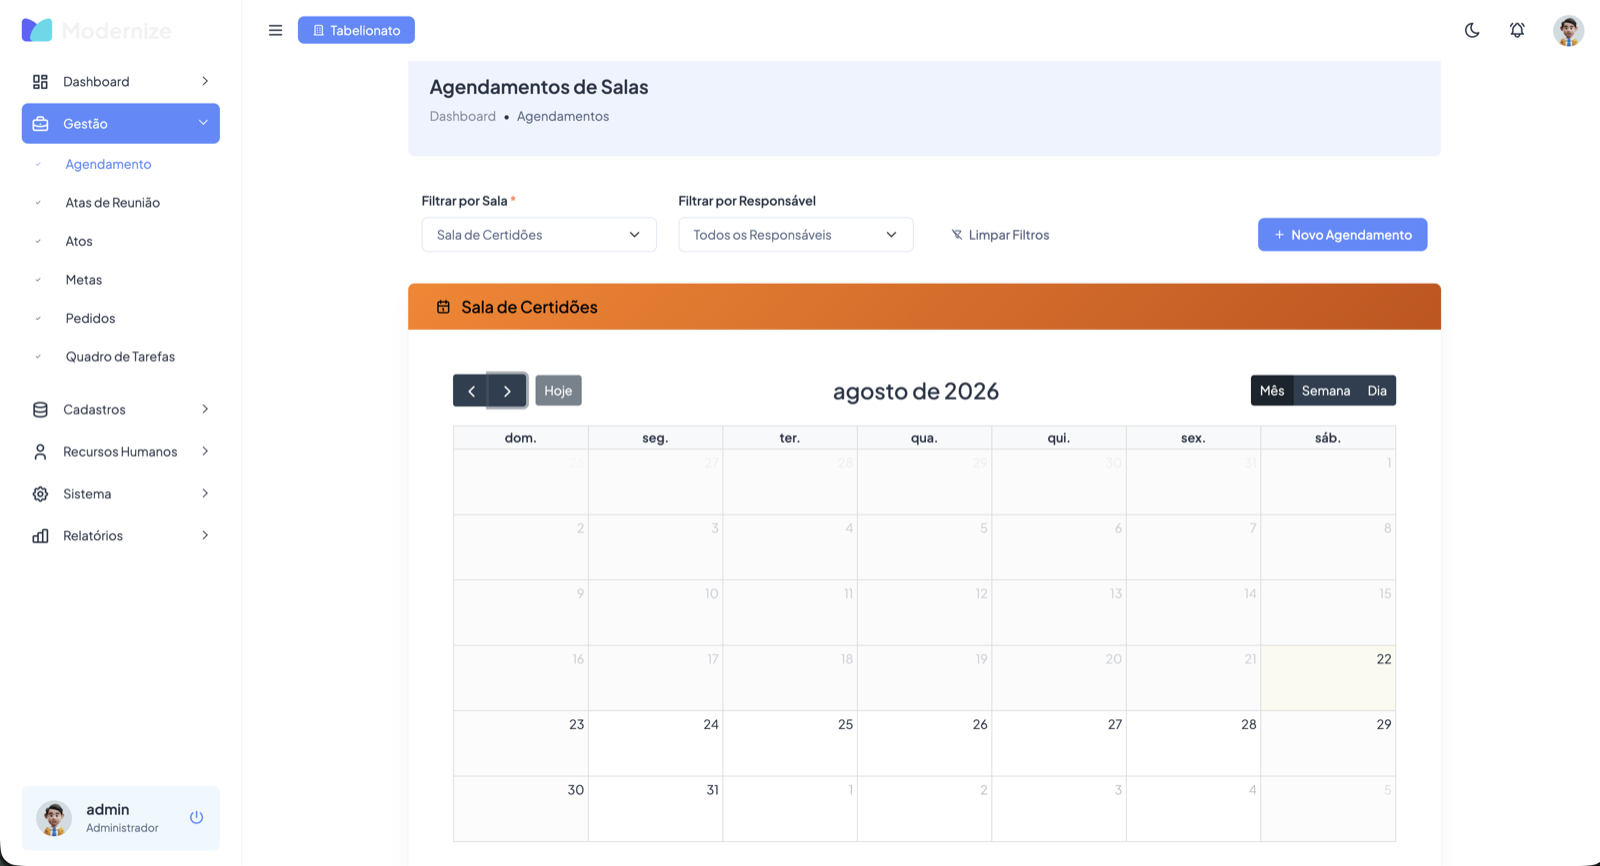Expand the Sistema menu chevron
The image size is (1600, 866).
204,493
